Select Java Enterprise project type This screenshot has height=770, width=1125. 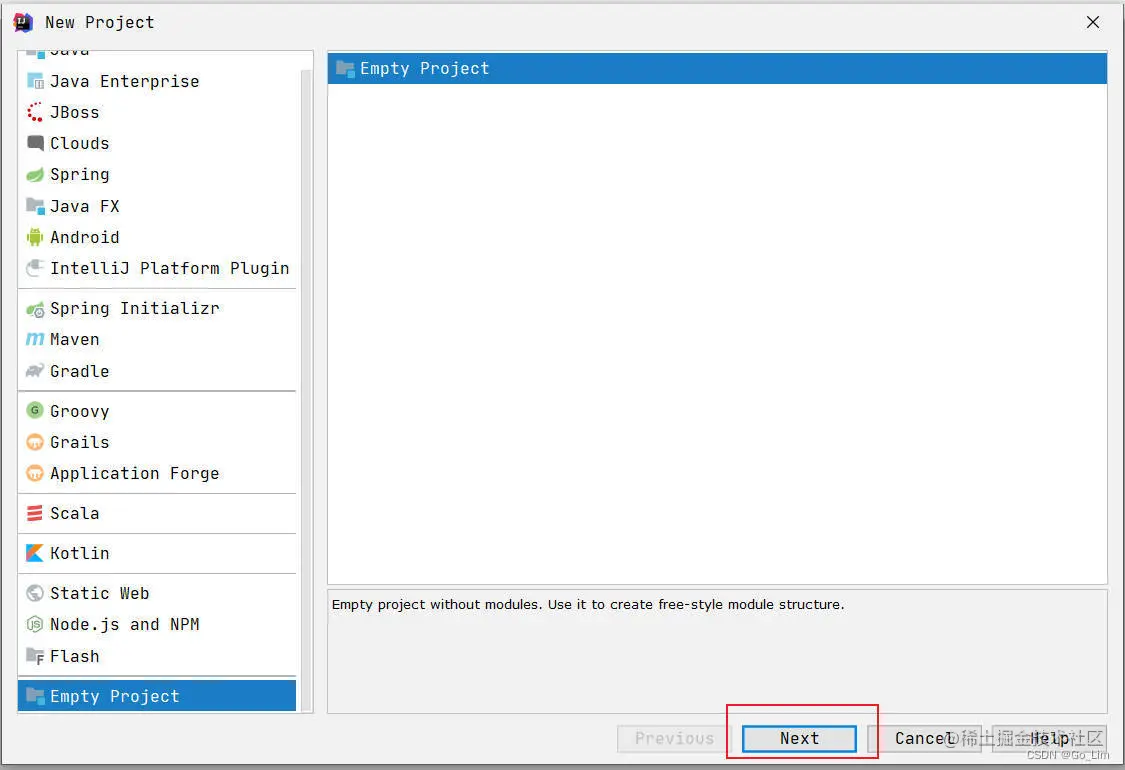156,81
